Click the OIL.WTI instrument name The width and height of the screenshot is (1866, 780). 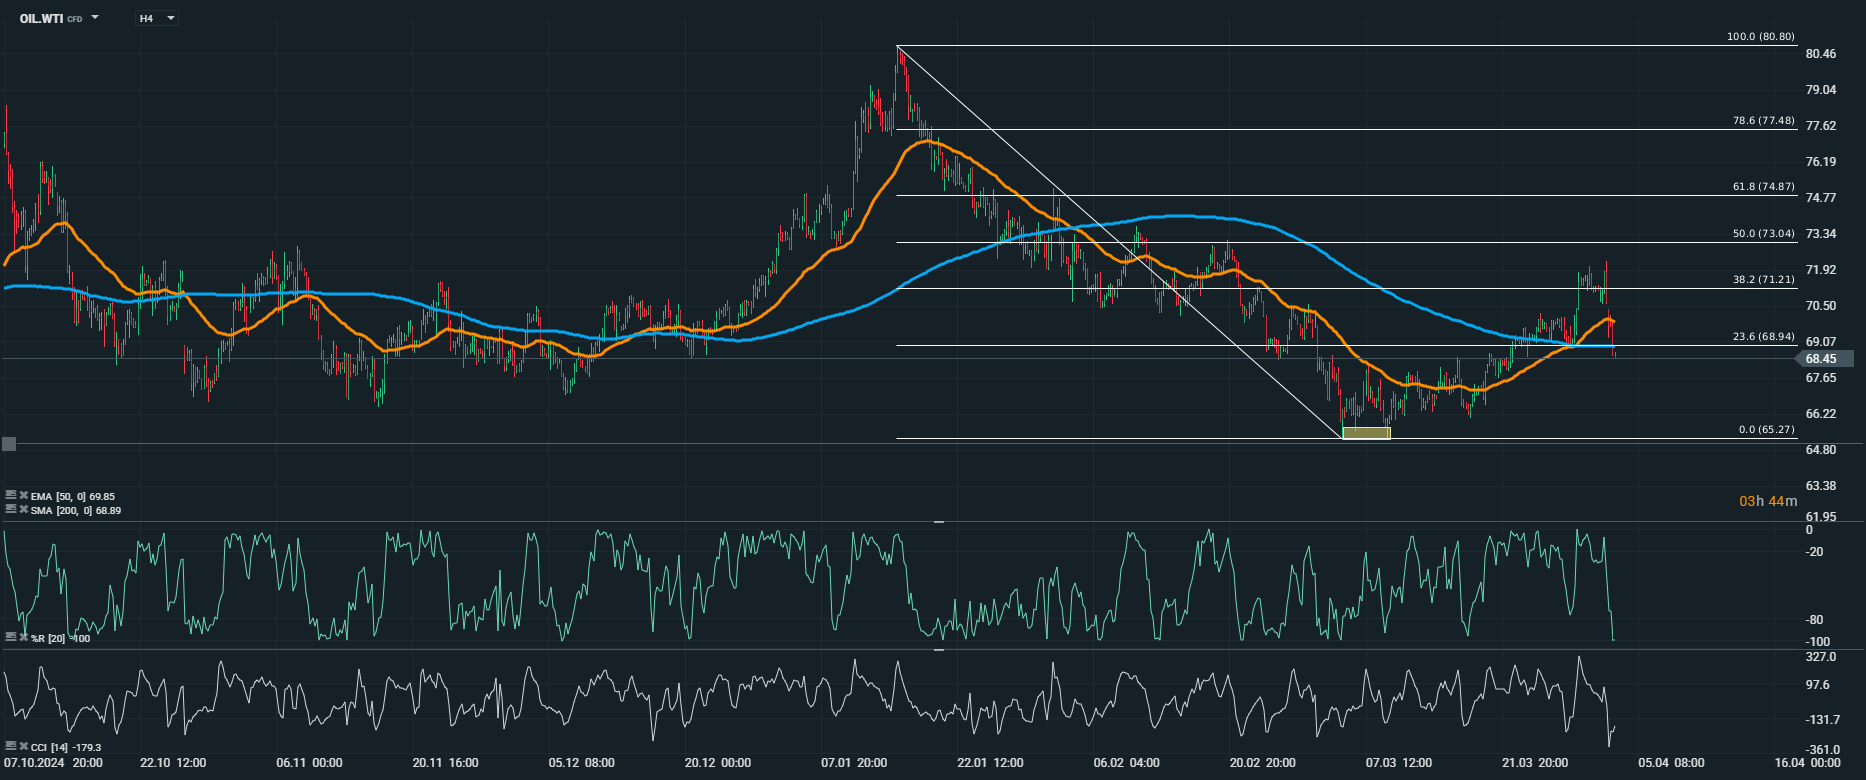pyautogui.click(x=42, y=18)
